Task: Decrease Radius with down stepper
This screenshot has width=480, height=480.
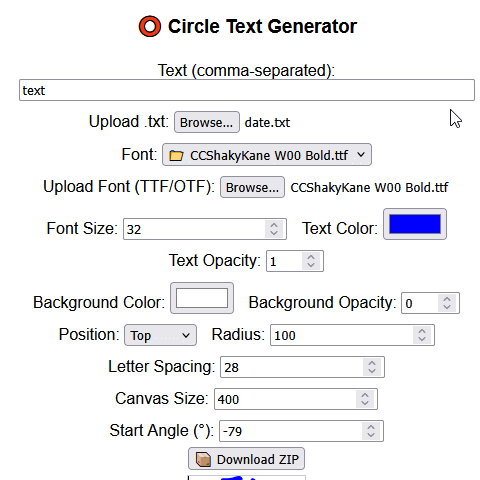Action: [422, 339]
